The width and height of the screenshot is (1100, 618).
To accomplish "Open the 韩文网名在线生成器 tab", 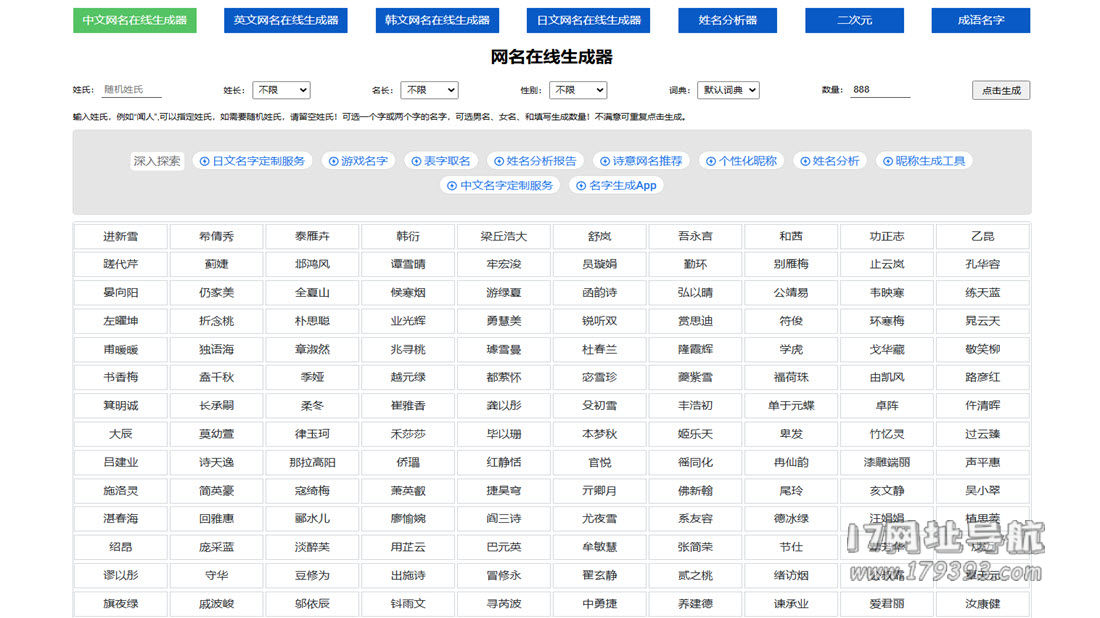I will point(437,20).
